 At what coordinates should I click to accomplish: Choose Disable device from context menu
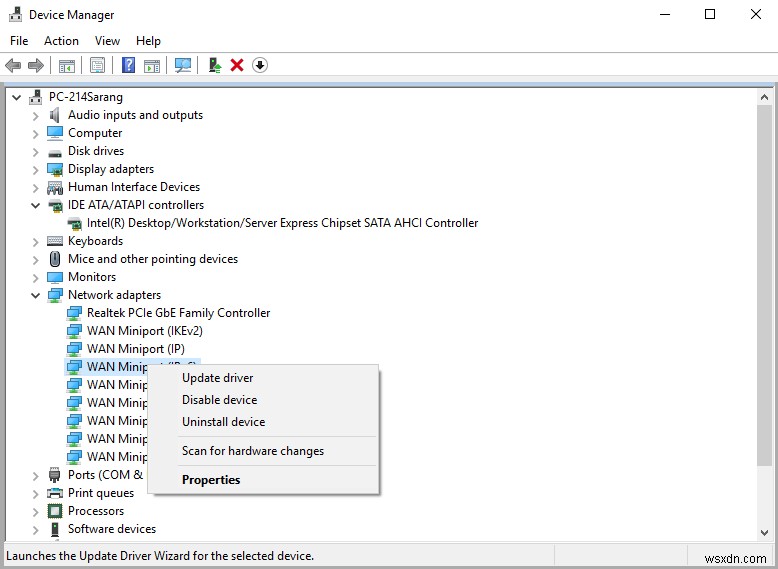coord(263,400)
